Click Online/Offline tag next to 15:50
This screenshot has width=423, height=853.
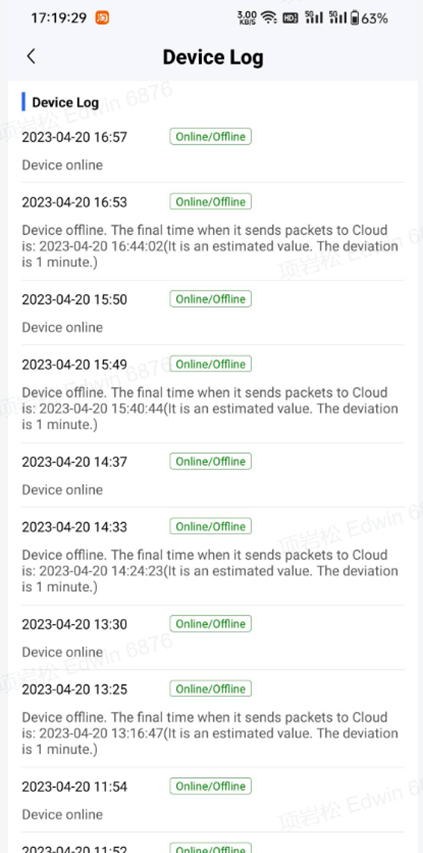[210, 299]
